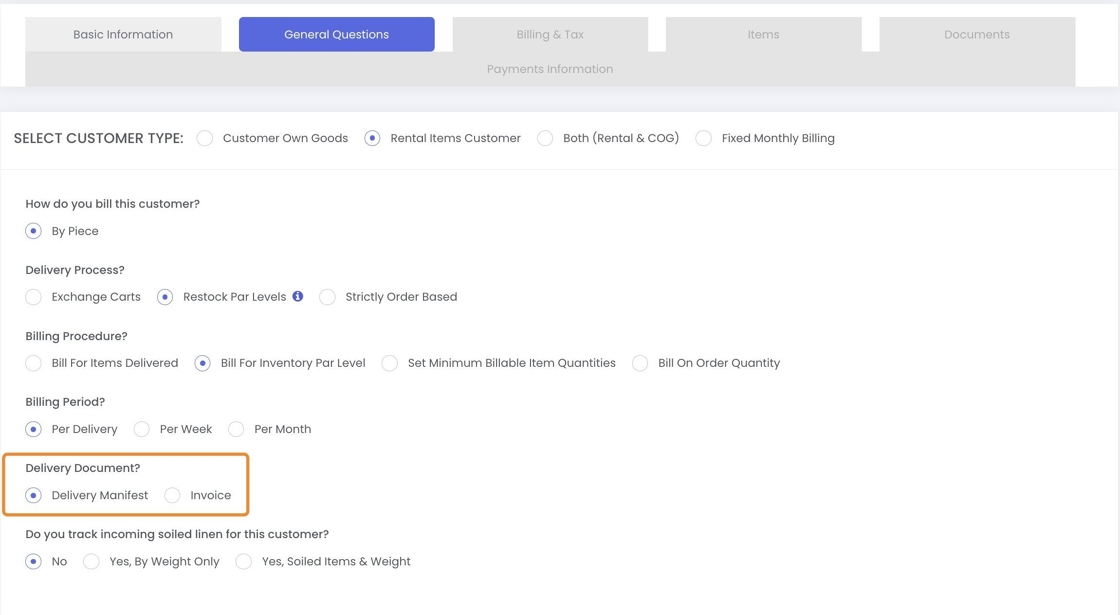Select the Payments Information tab

(550, 69)
